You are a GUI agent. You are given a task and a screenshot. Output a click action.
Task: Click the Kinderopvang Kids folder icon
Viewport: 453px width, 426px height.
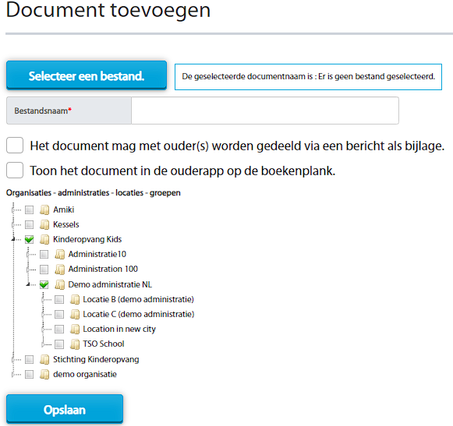(44, 239)
